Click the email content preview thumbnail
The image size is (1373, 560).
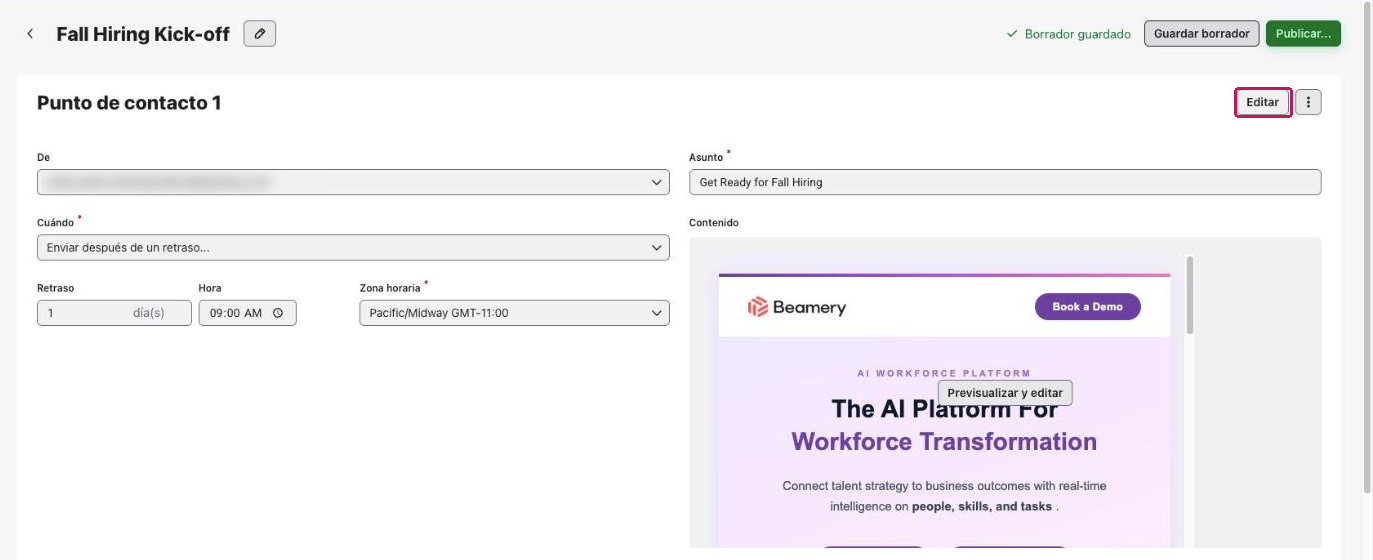[x=944, y=410]
